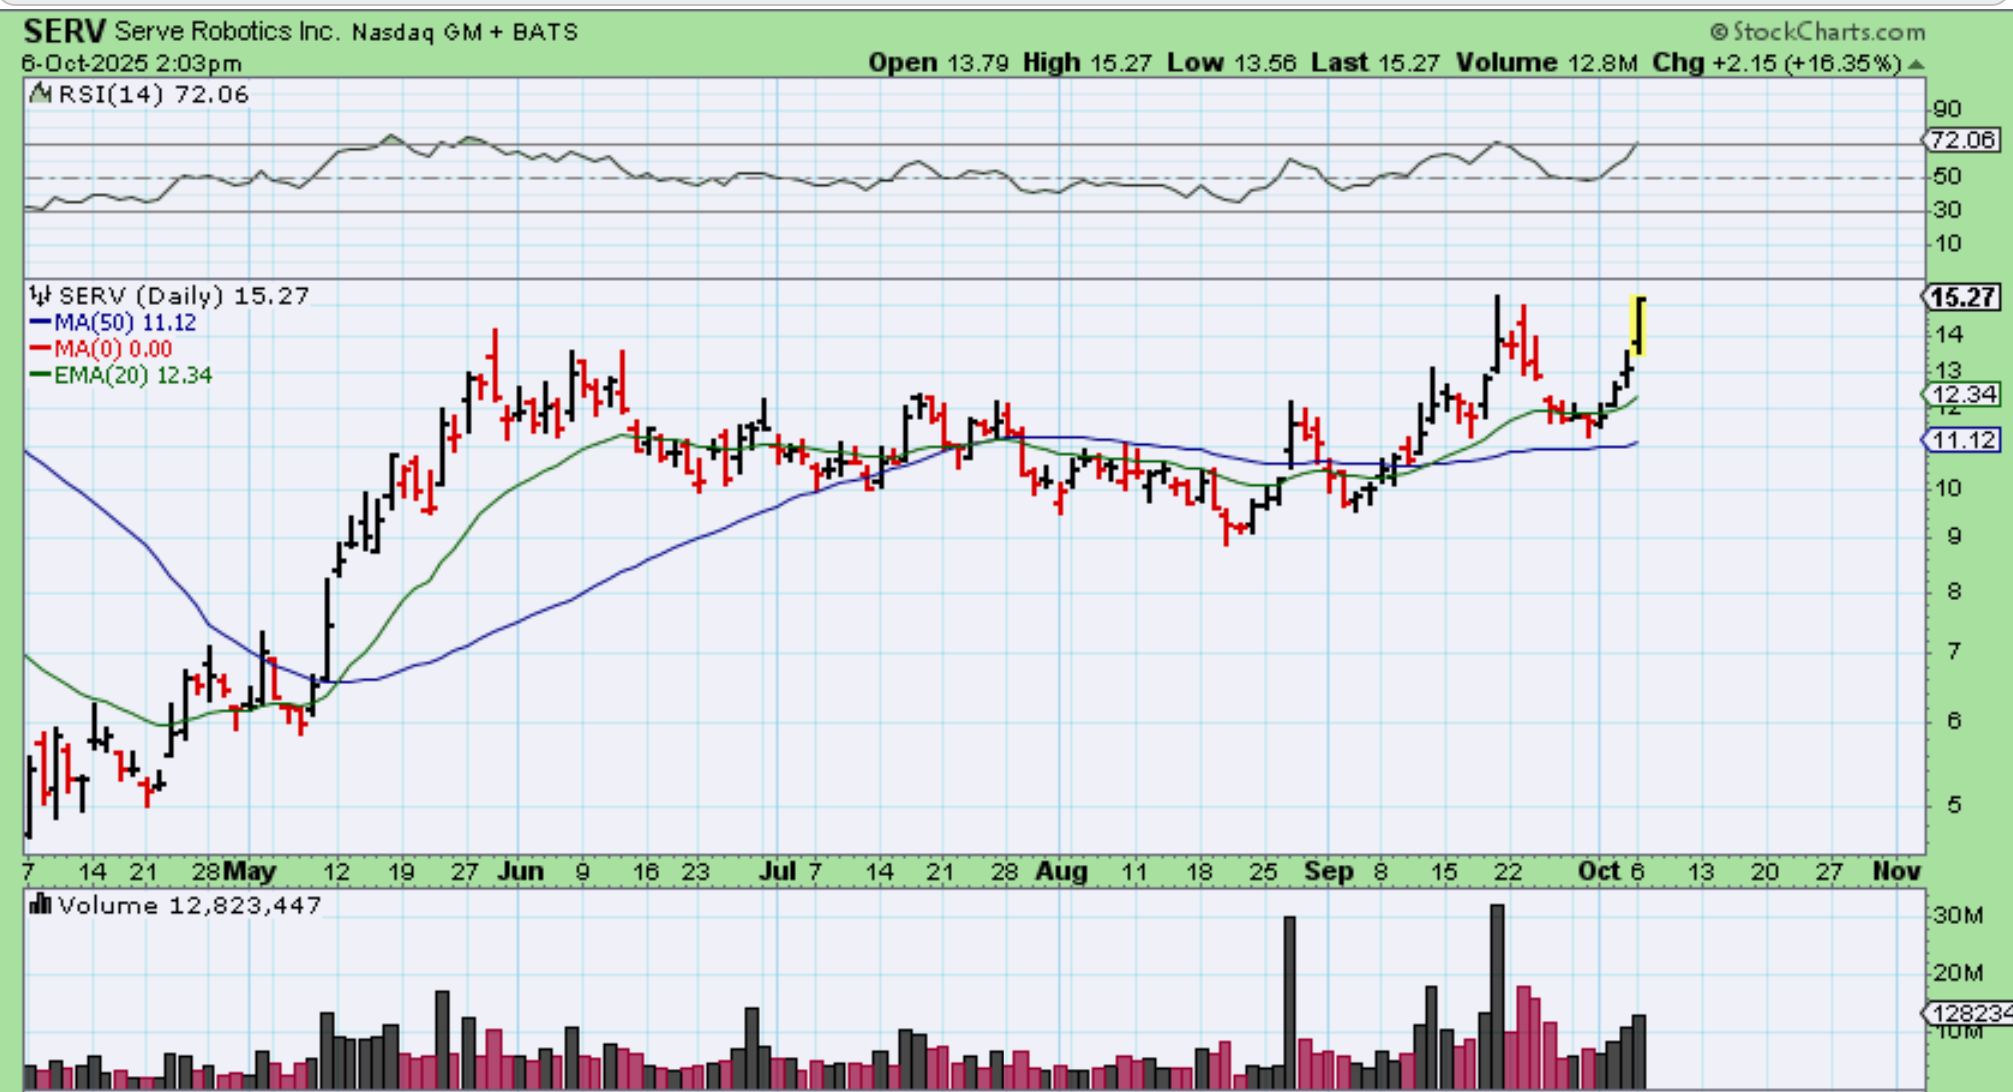The width and height of the screenshot is (2013, 1092).
Task: Click the StockCharts.com copyright link
Action: pyautogui.click(x=1817, y=32)
